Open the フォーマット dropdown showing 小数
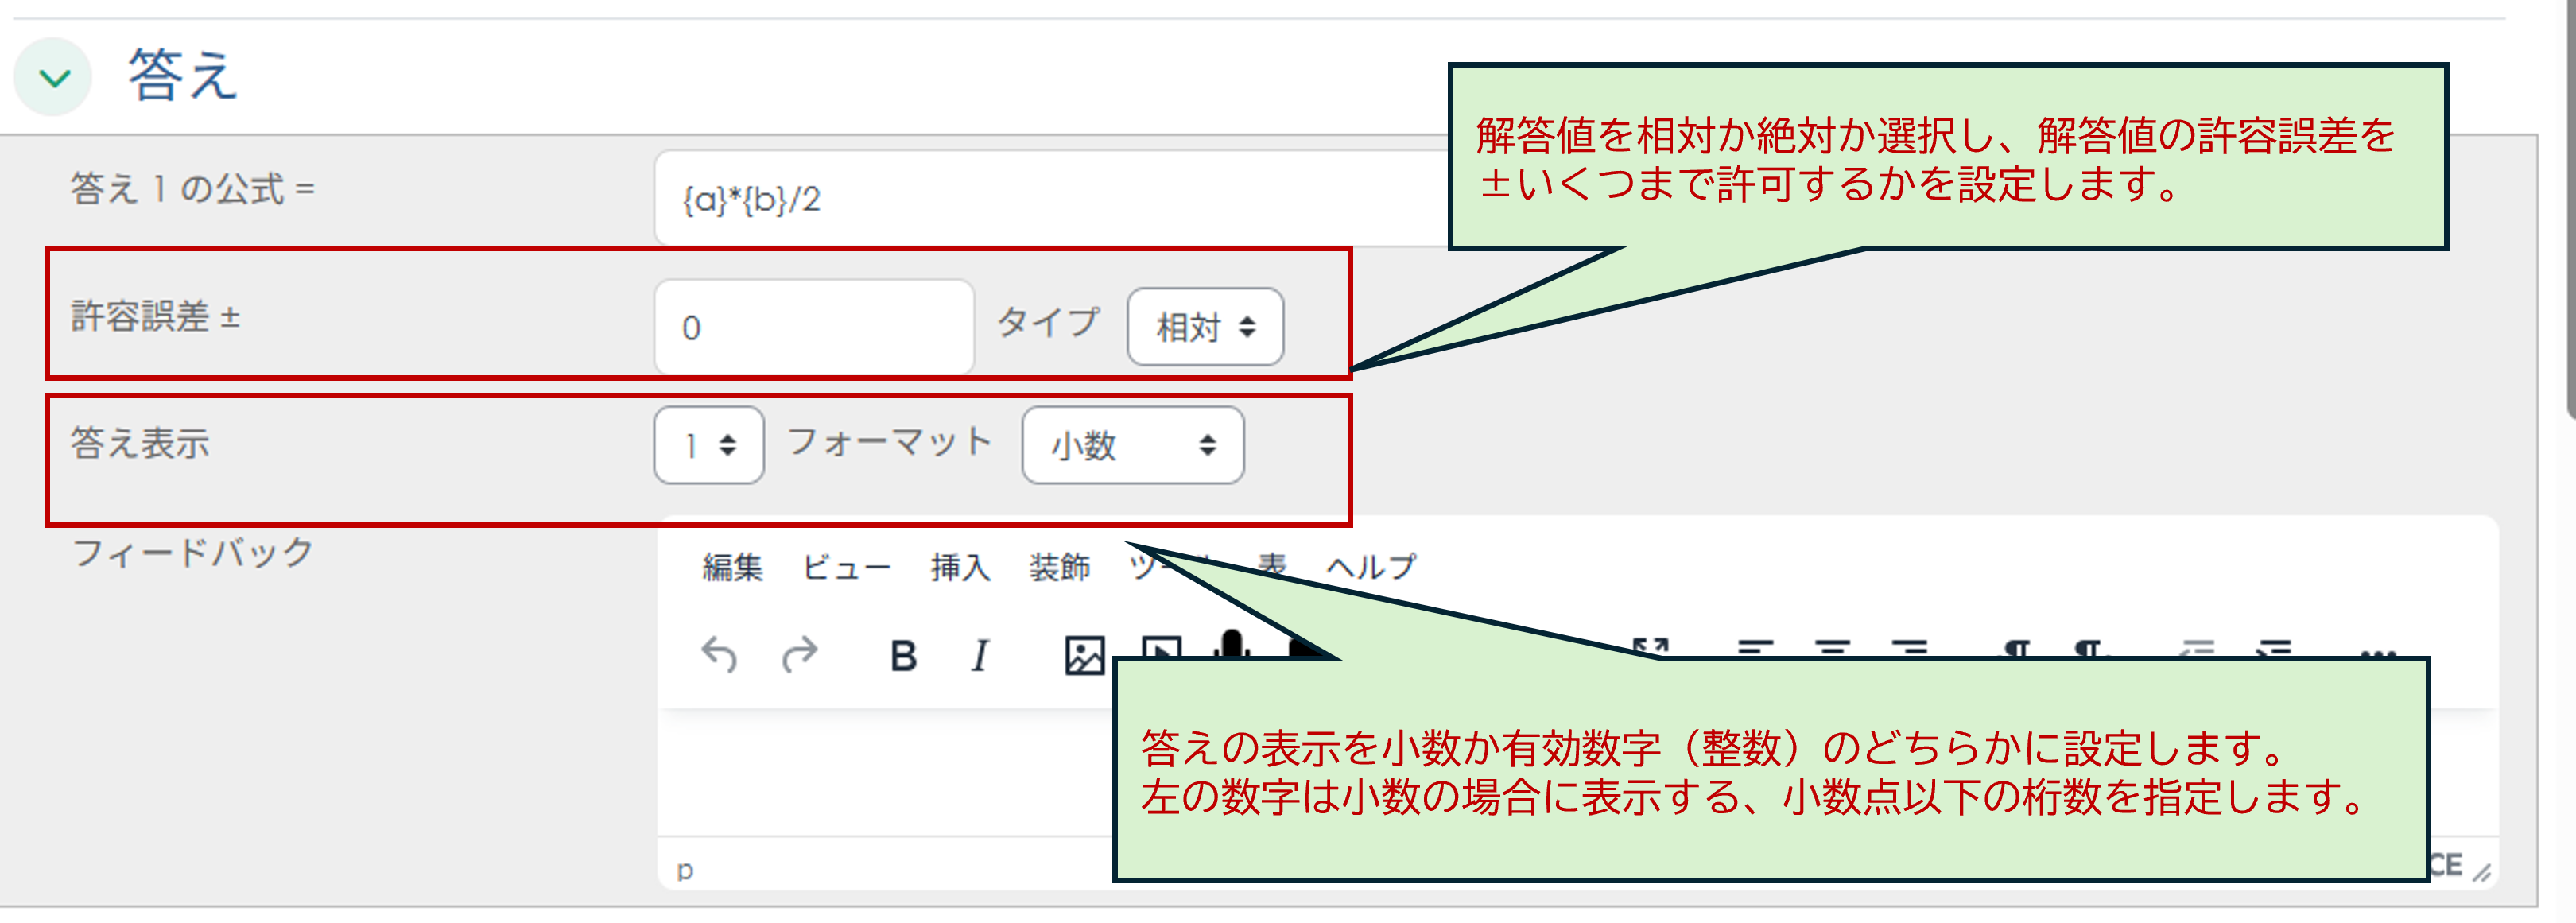2576x923 pixels. point(1132,446)
